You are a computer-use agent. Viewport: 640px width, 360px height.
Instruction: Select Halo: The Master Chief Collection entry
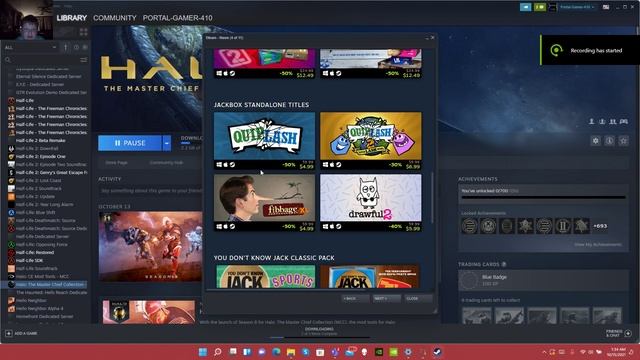[x=45, y=284]
